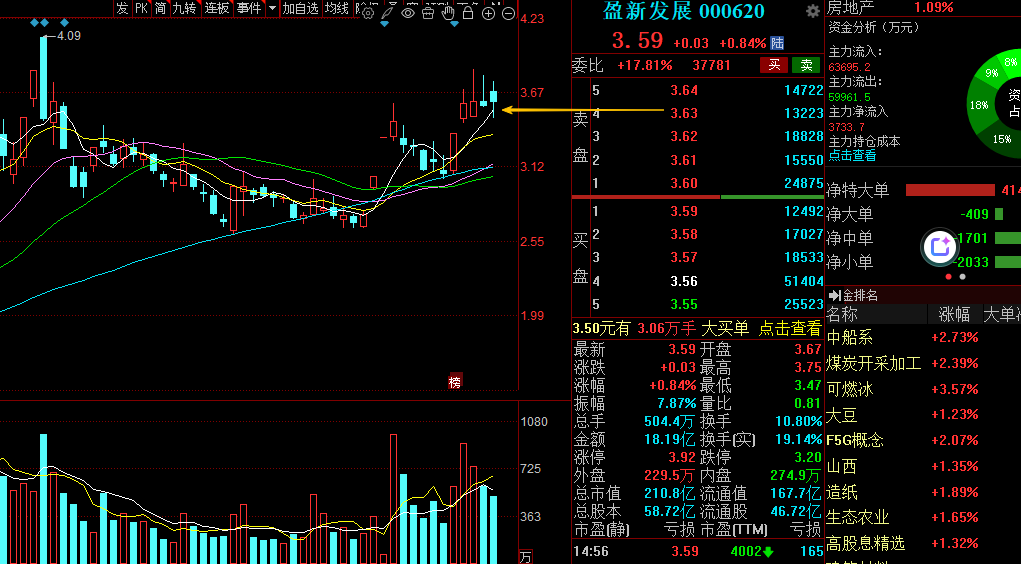Click the red 买 buy button
Image resolution: width=1021 pixels, height=564 pixels.
pyautogui.click(x=774, y=65)
